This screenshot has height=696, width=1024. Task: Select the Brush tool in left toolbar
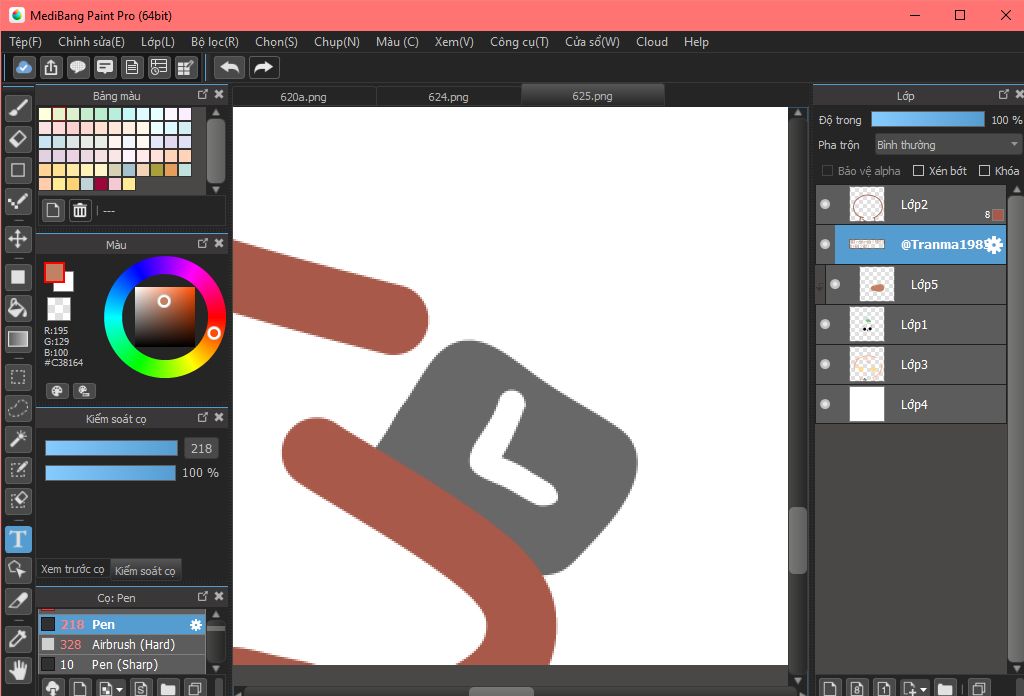point(18,108)
